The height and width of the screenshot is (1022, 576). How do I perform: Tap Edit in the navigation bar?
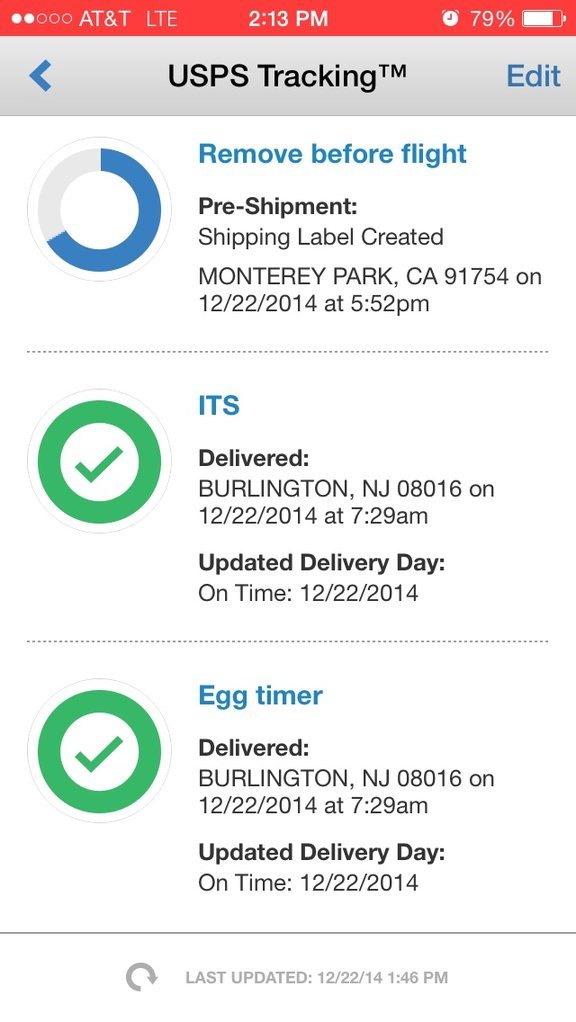(x=533, y=76)
